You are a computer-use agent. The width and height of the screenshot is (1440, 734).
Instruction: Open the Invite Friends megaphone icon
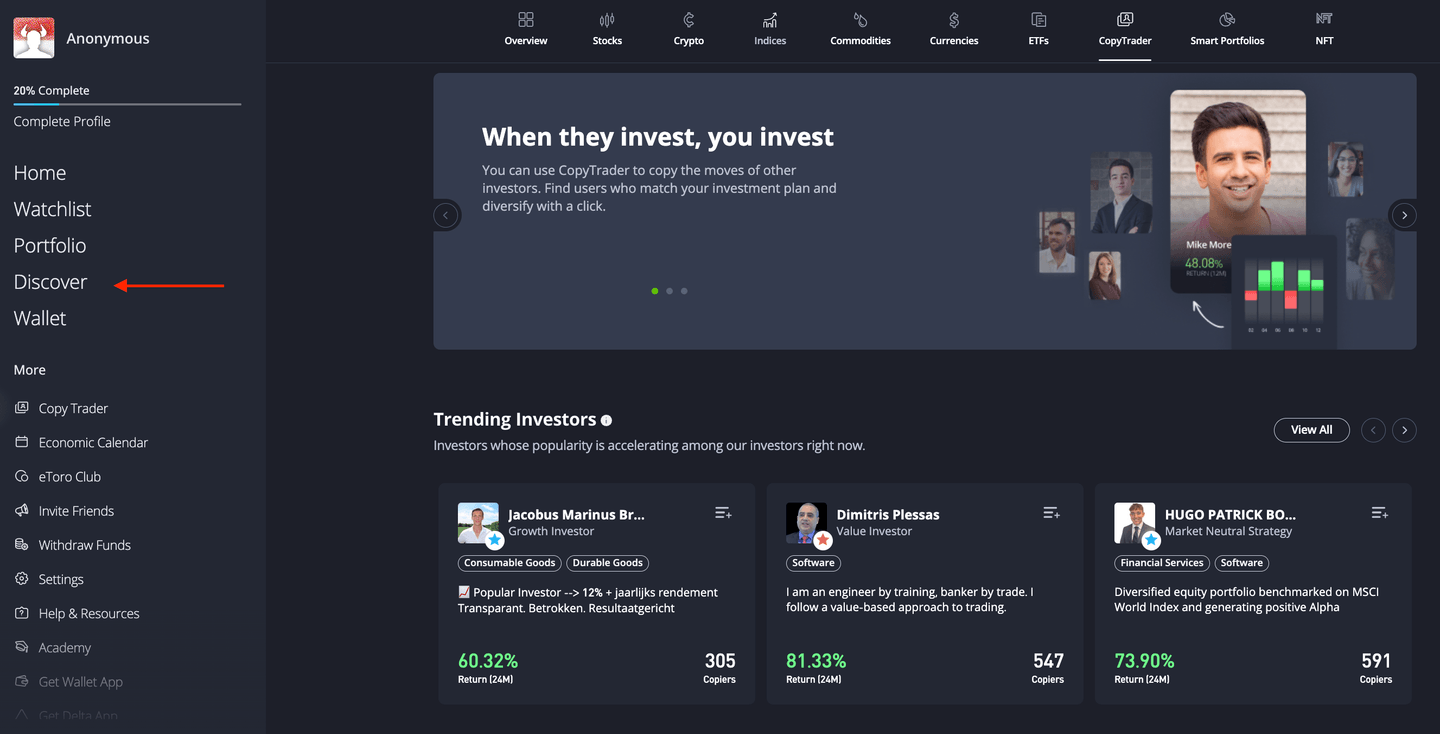click(x=22, y=511)
